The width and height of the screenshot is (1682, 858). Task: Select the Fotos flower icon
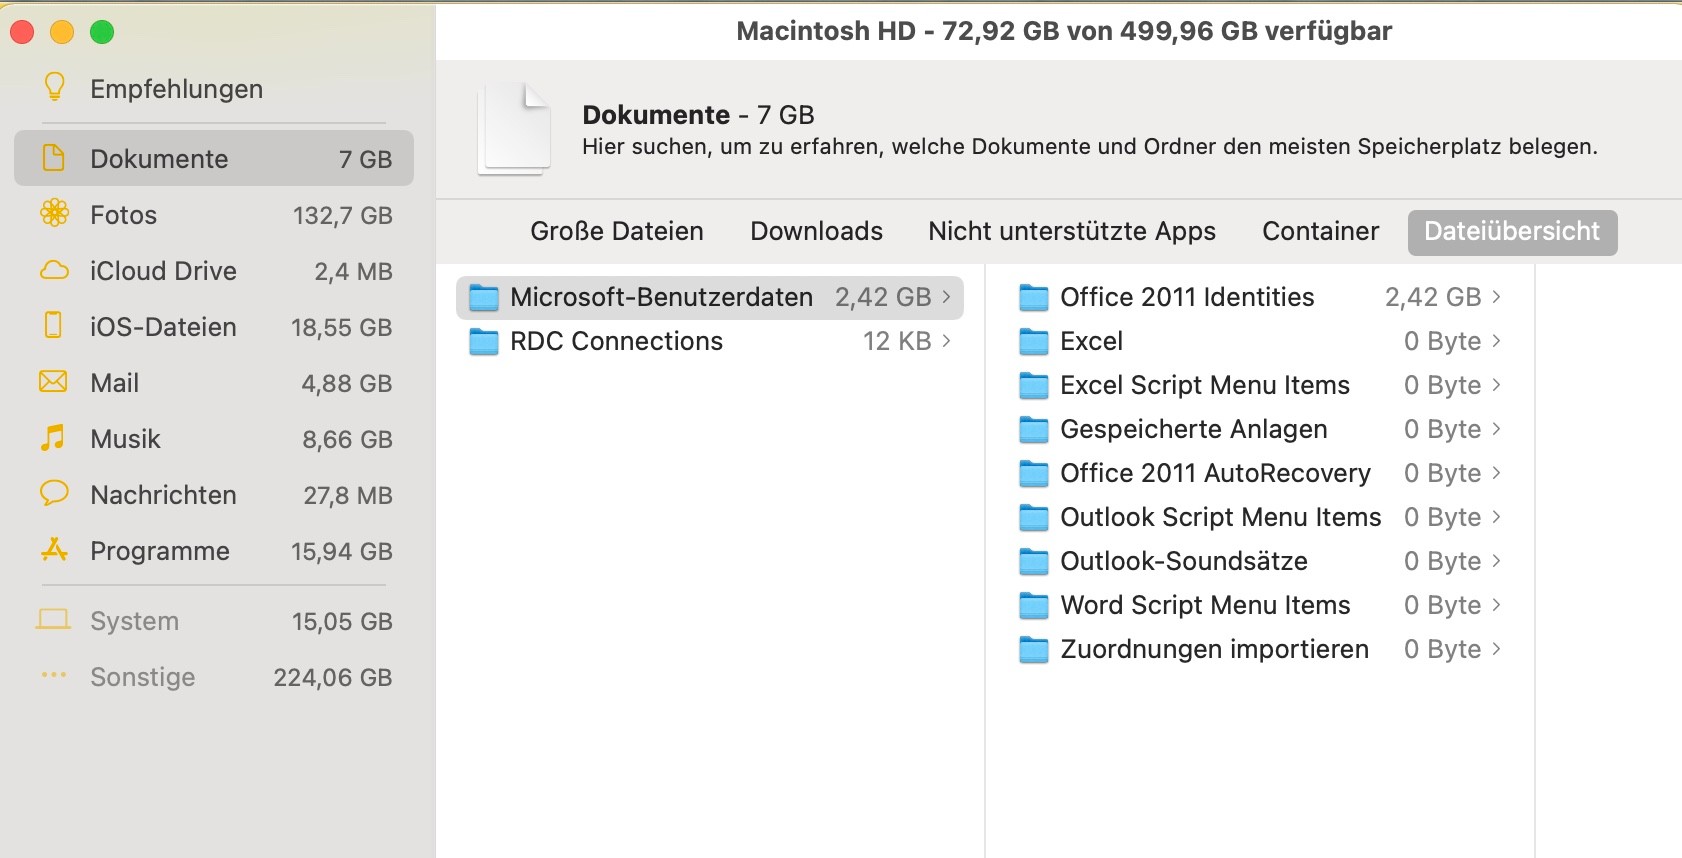pos(54,214)
